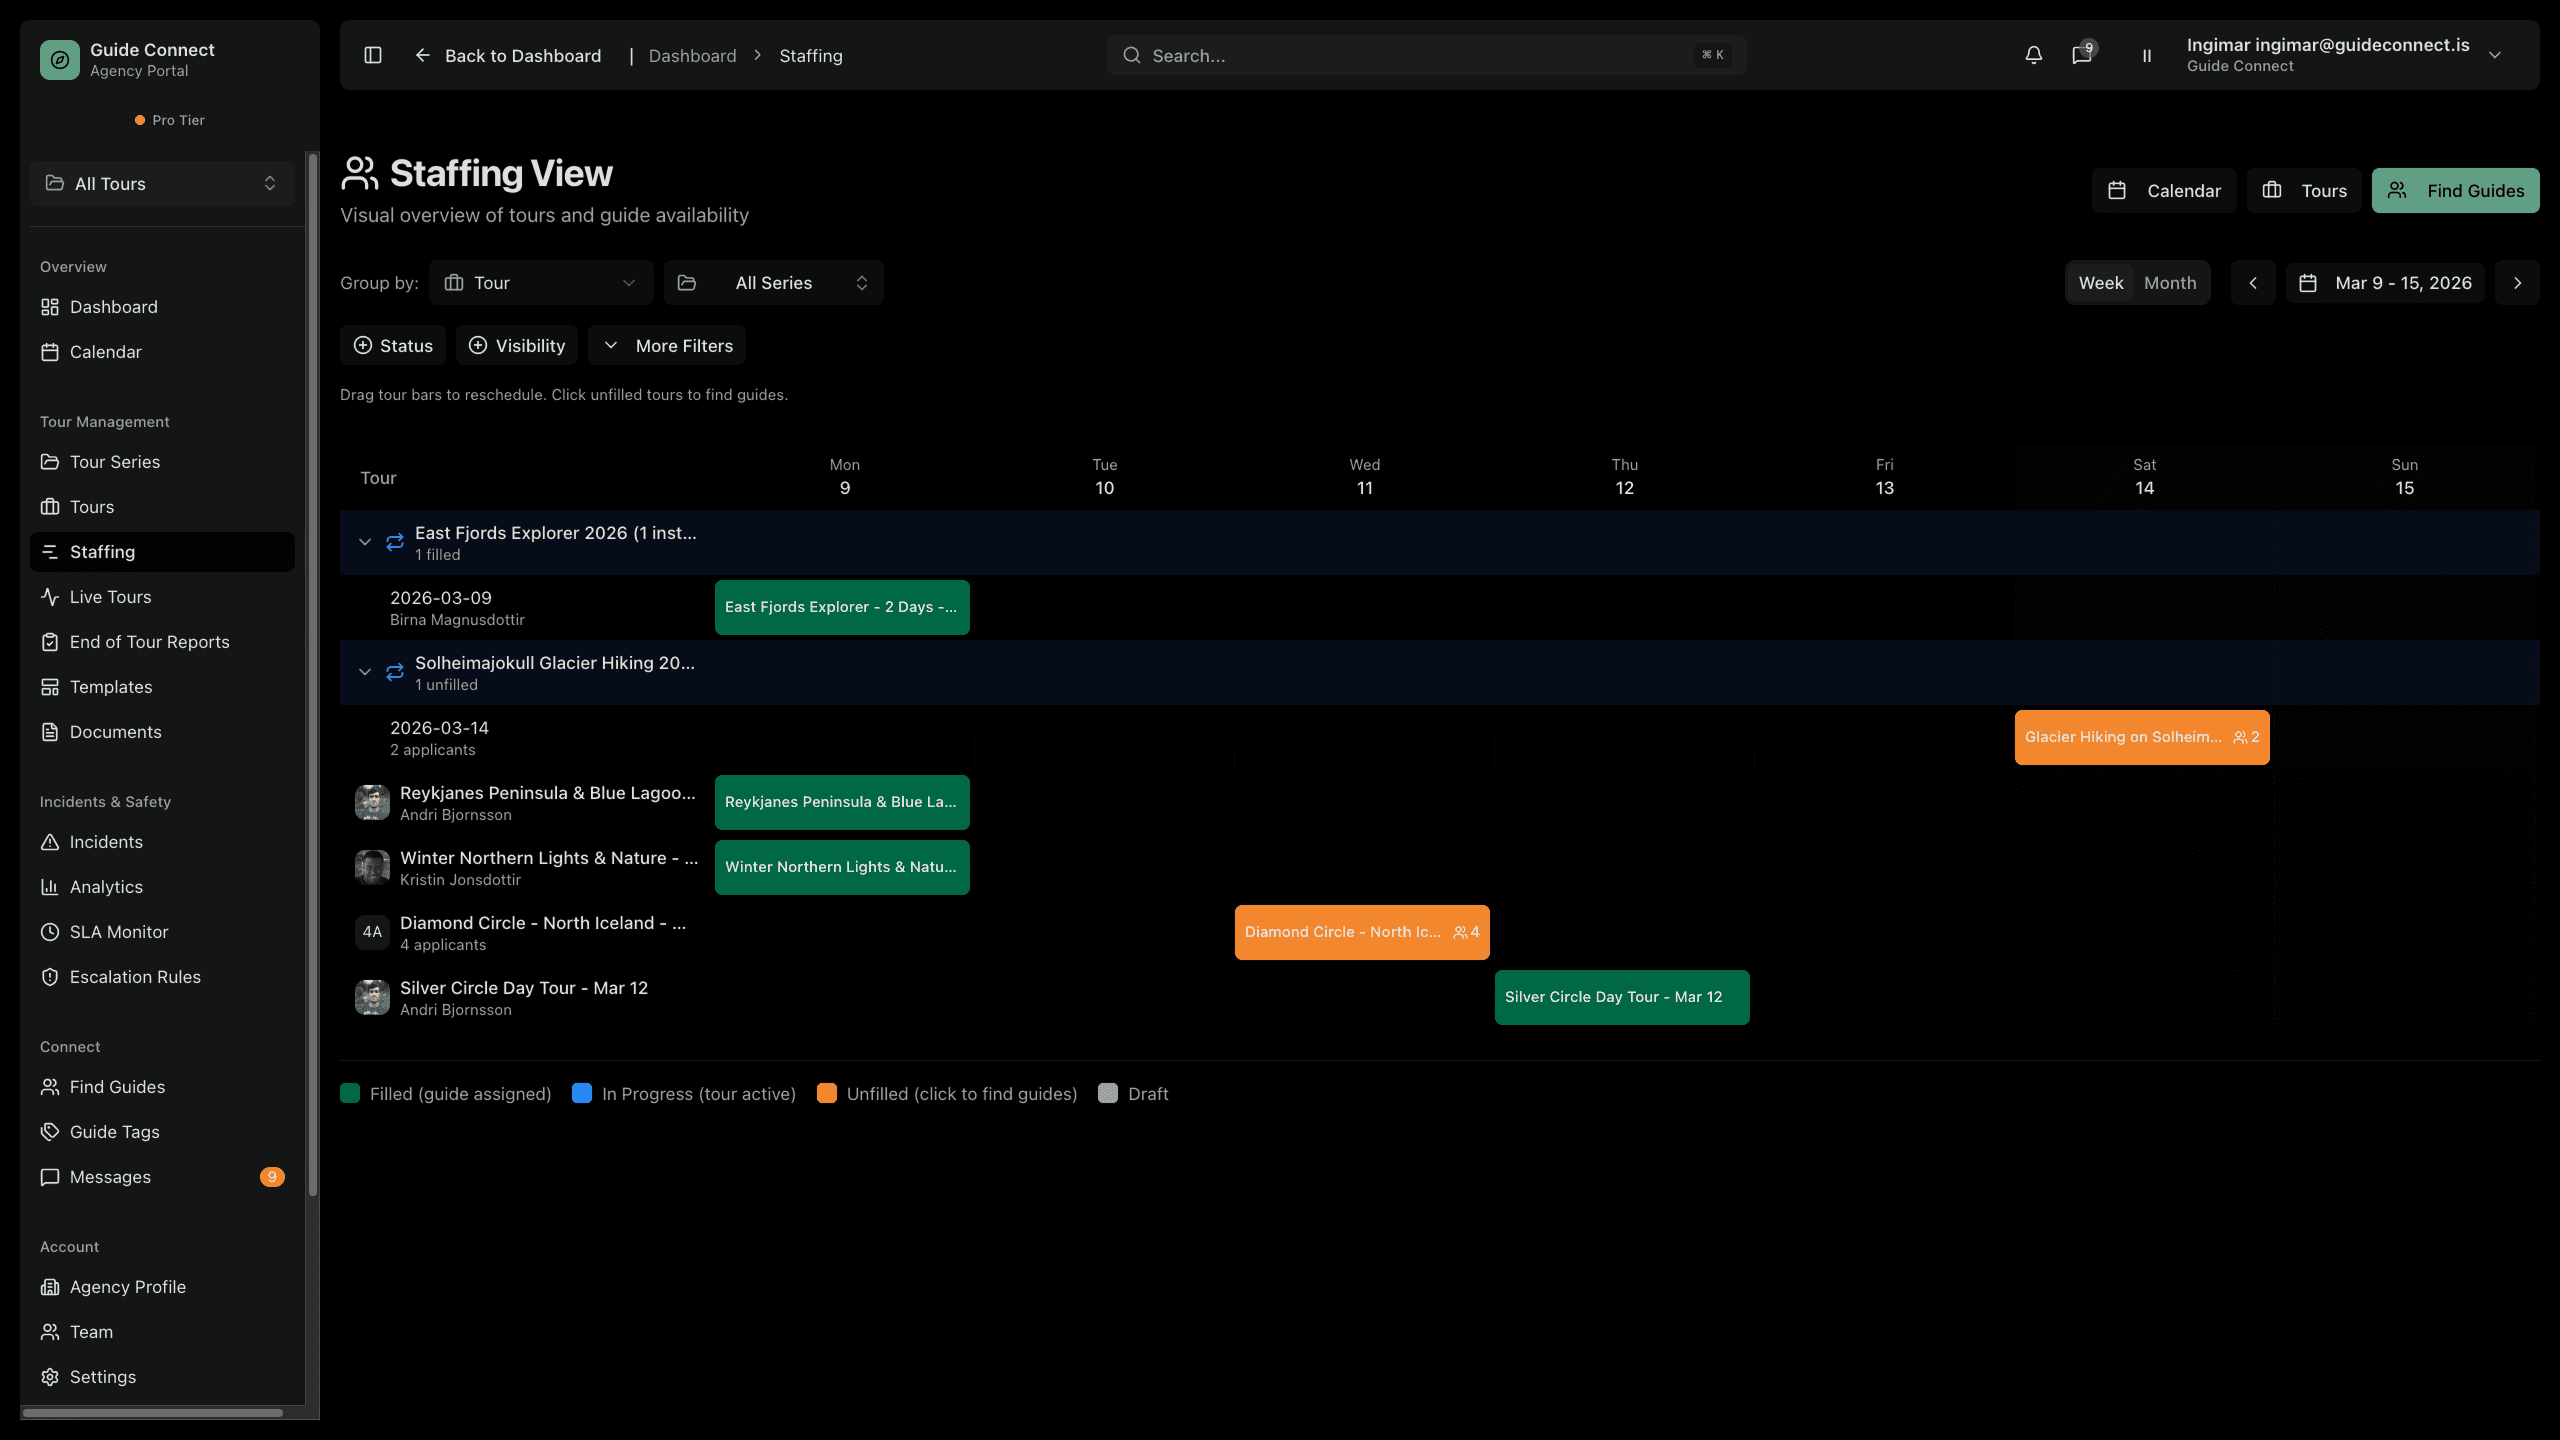Click the Search field in the top bar

pos(1425,55)
